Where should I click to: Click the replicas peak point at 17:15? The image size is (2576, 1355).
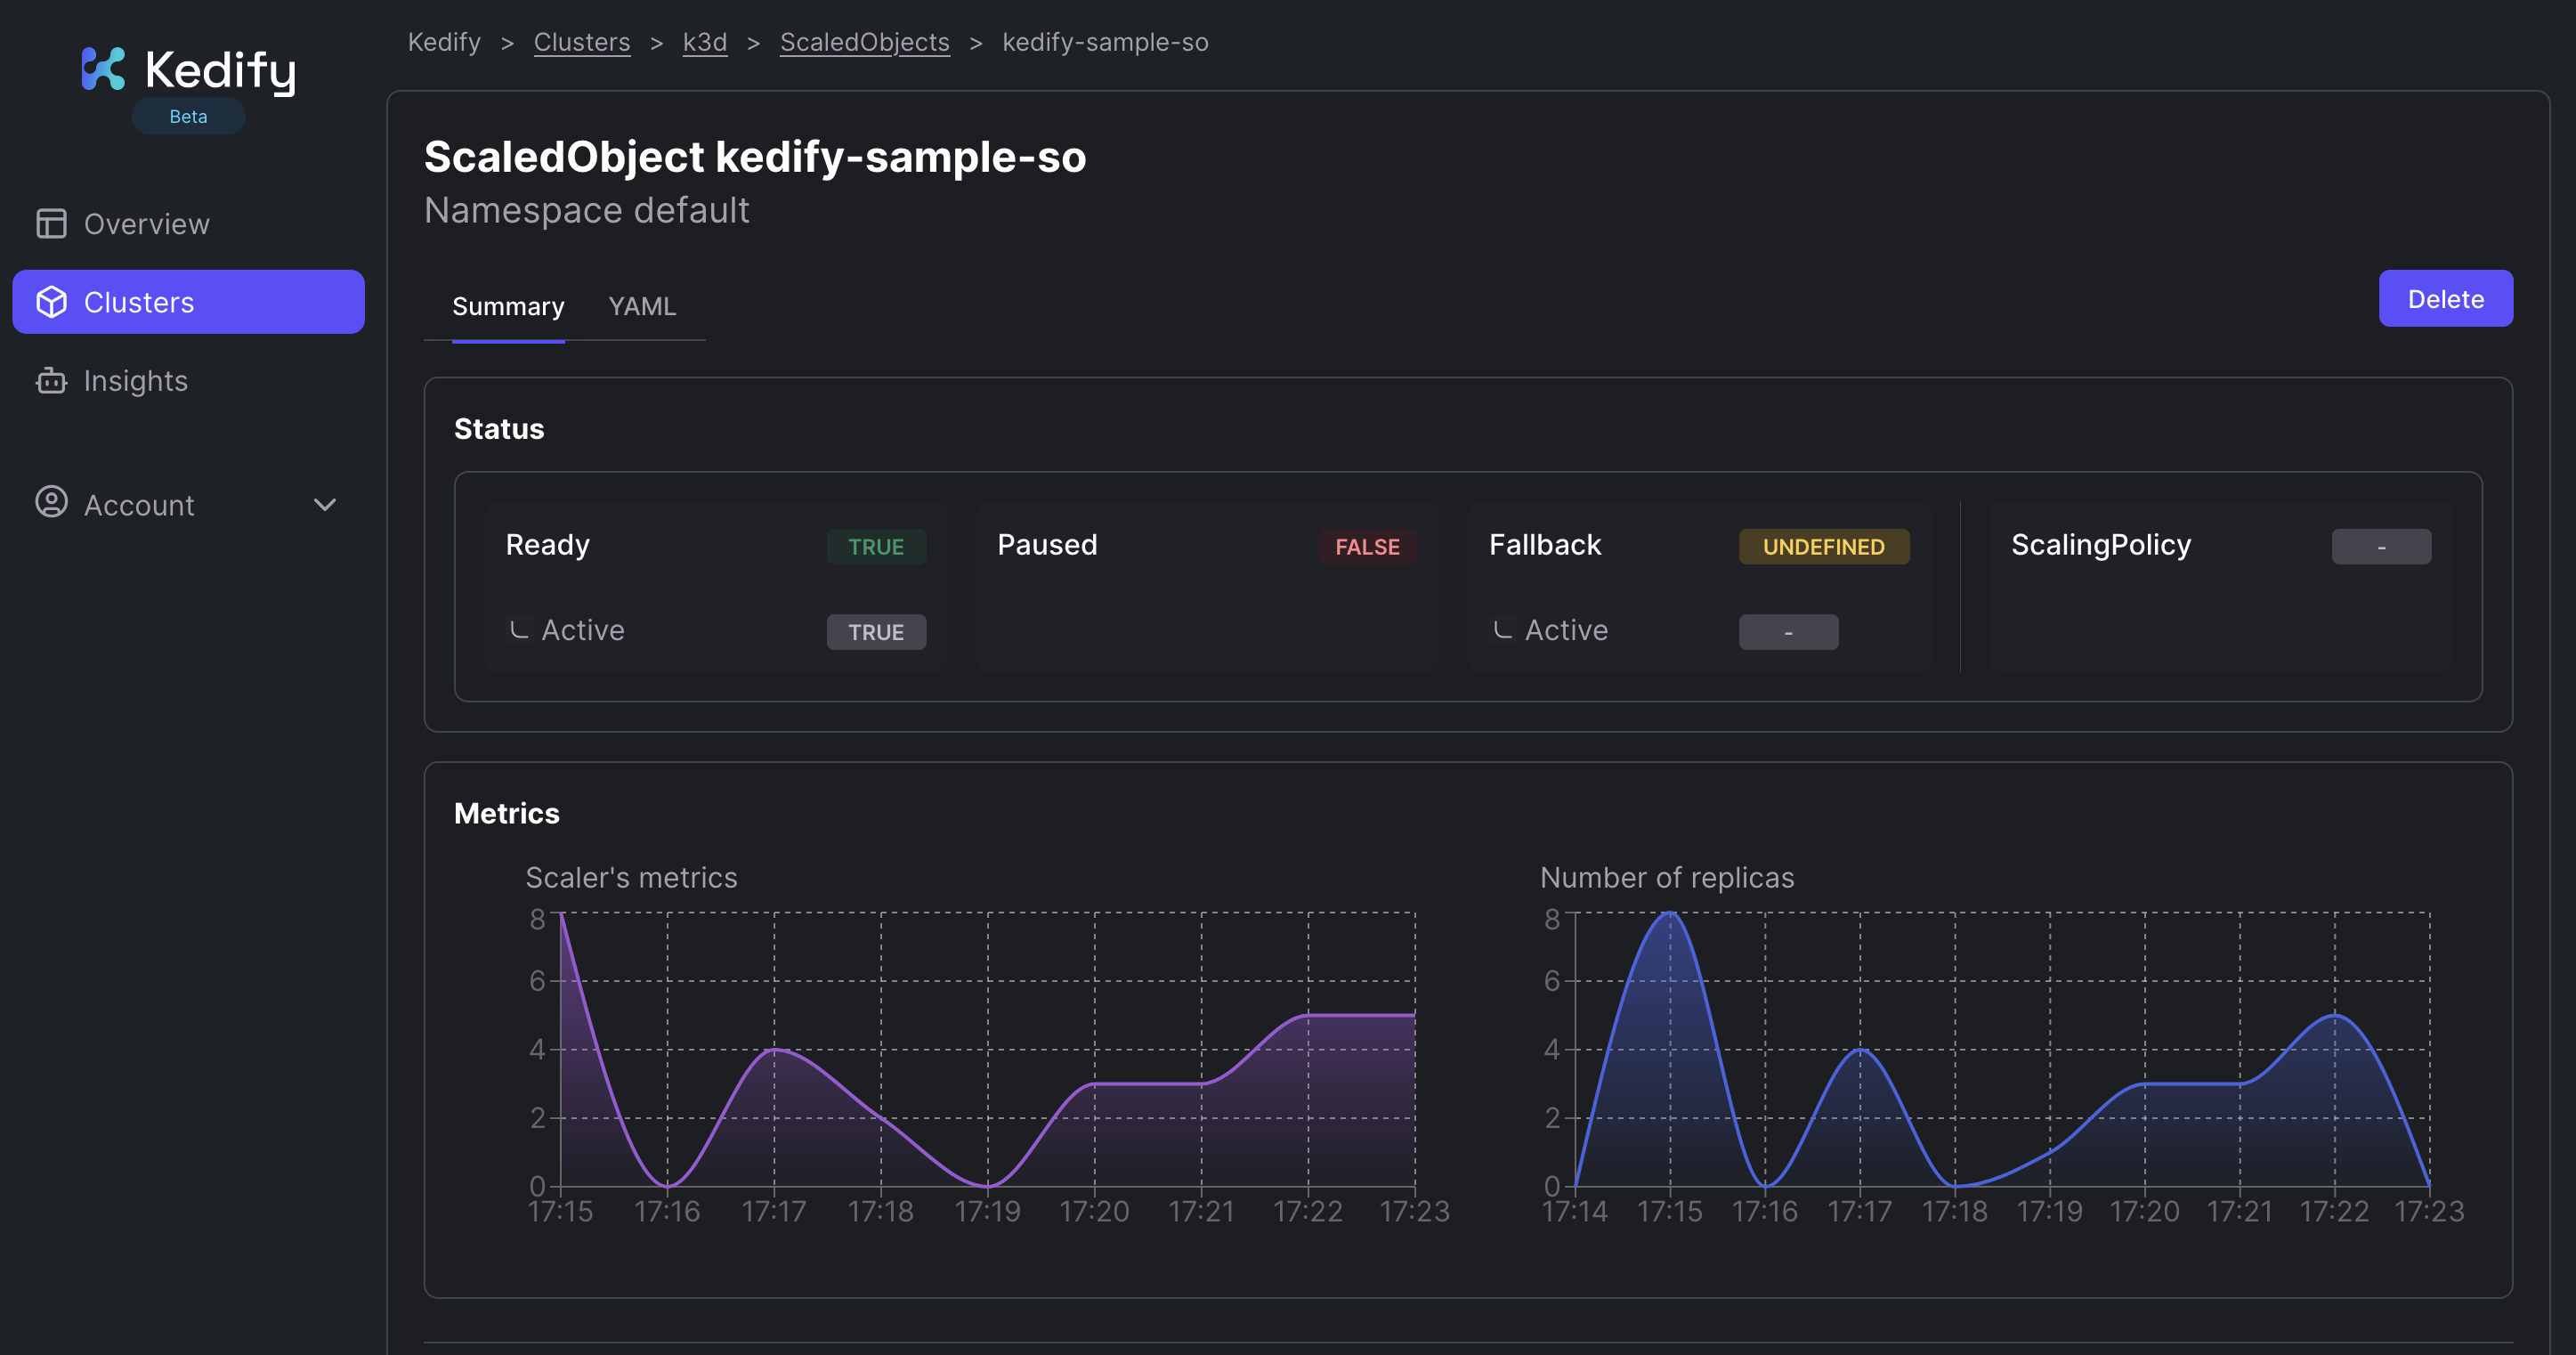[1670, 913]
